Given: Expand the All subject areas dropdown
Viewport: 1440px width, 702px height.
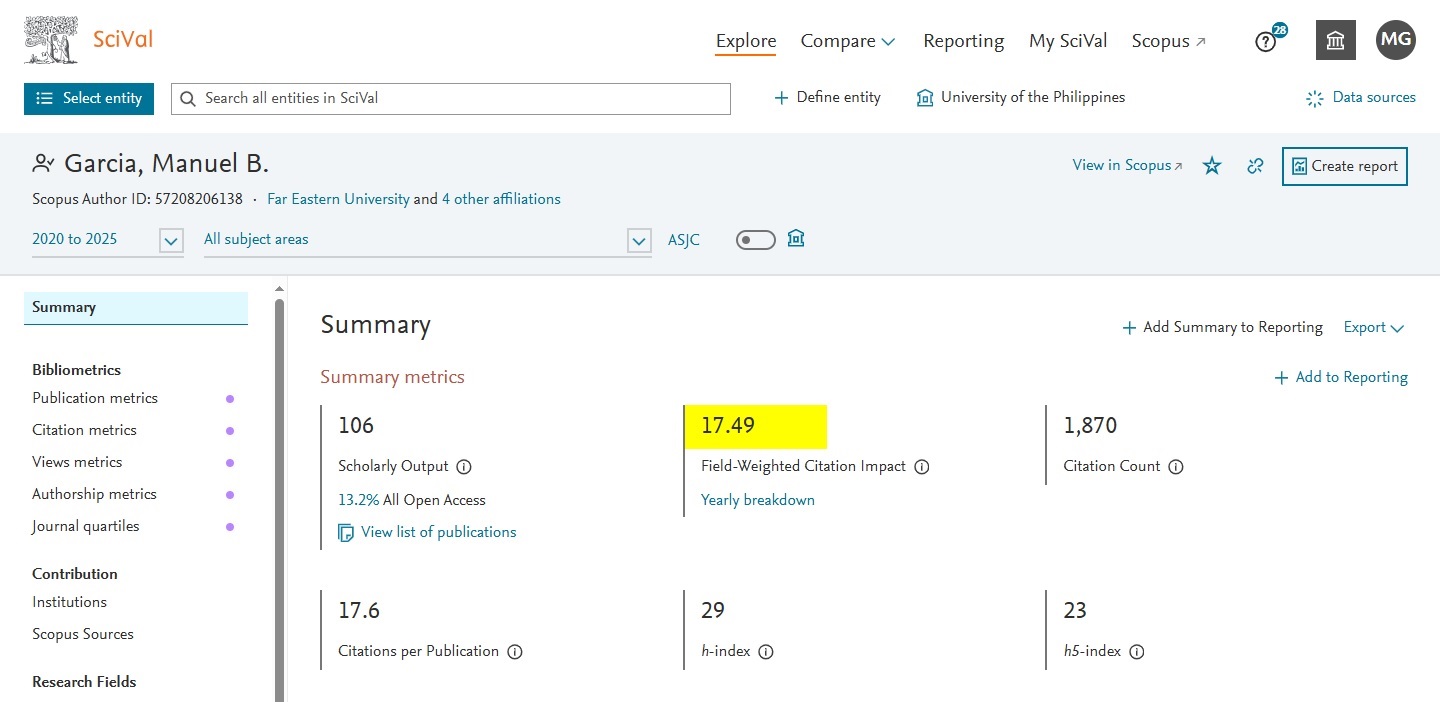Looking at the screenshot, I should [638, 240].
